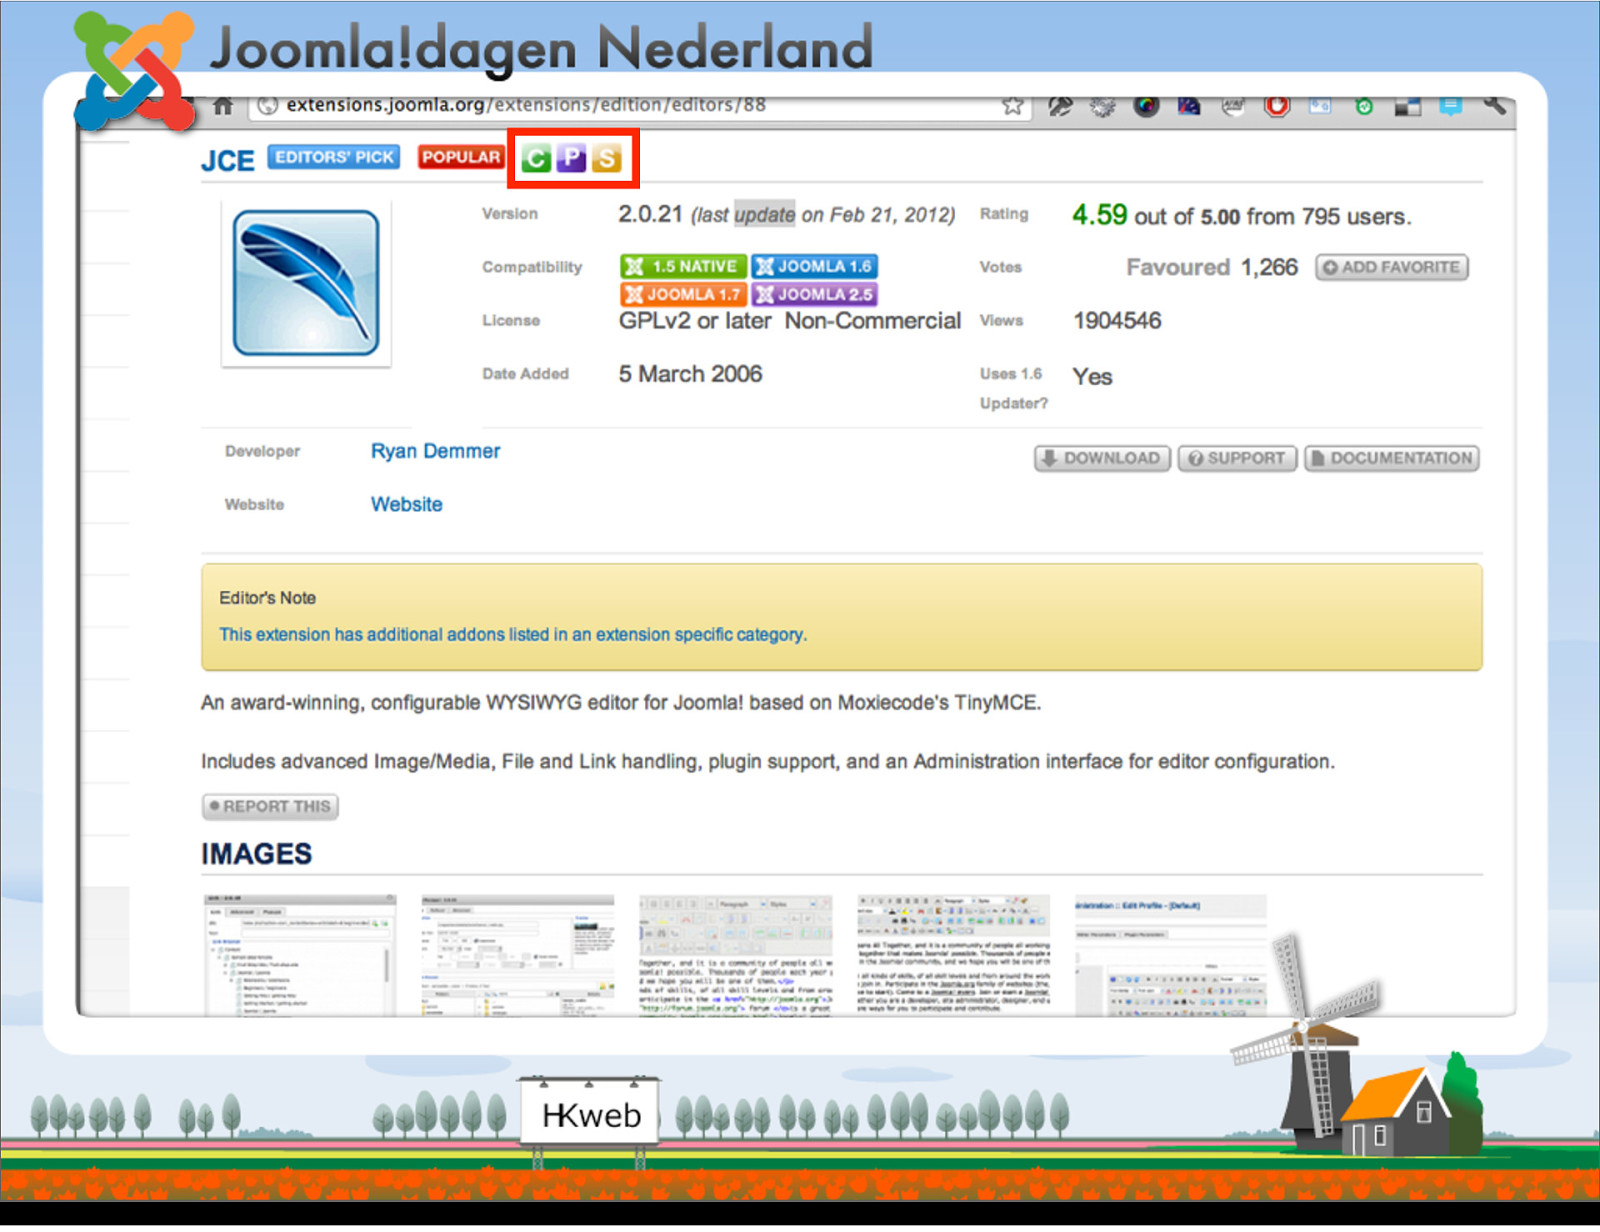
Task: Click the red Popular badge
Action: click(461, 157)
